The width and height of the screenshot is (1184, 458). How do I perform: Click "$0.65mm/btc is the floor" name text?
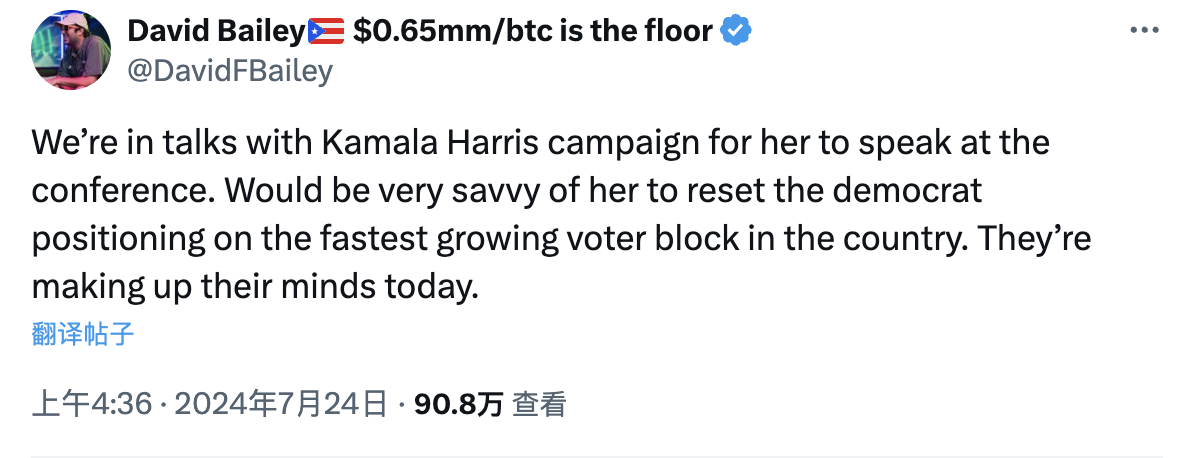tap(533, 32)
